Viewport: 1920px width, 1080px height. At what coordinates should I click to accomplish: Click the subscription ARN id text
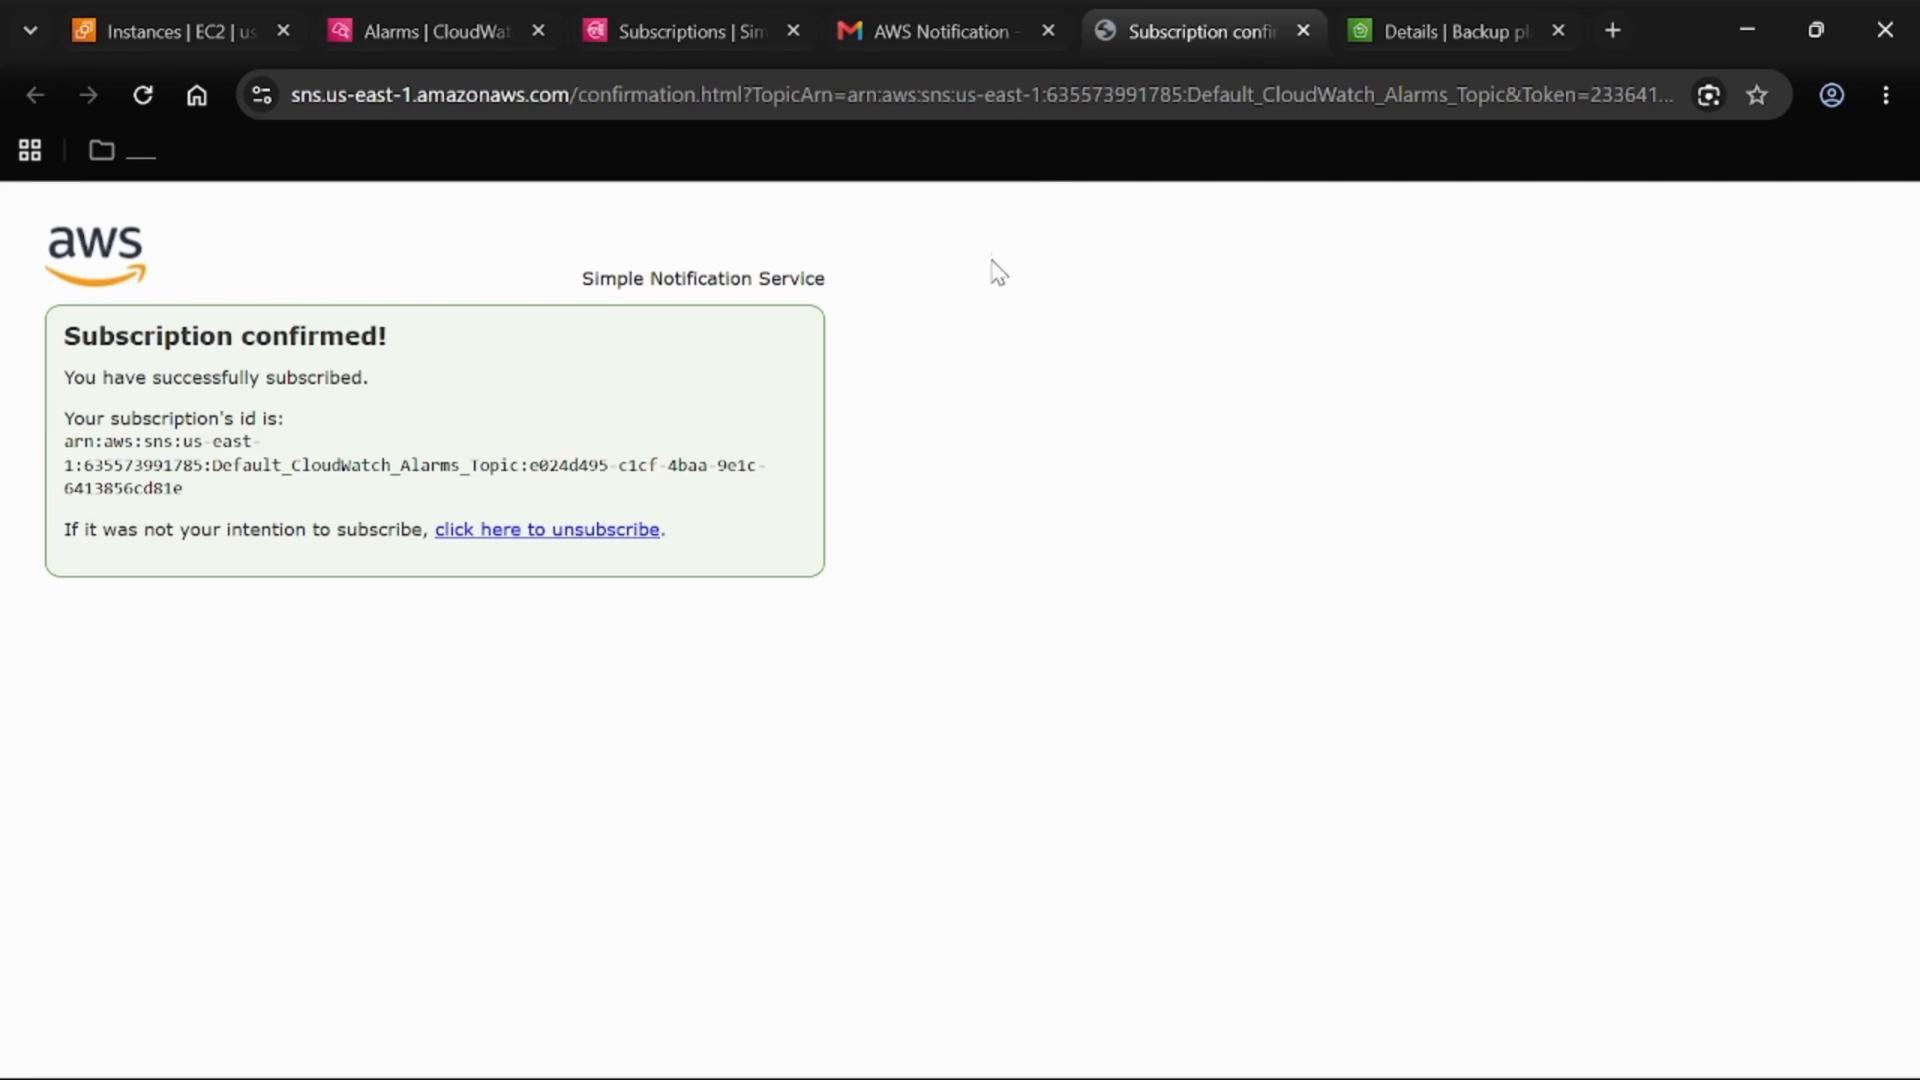pyautogui.click(x=414, y=465)
